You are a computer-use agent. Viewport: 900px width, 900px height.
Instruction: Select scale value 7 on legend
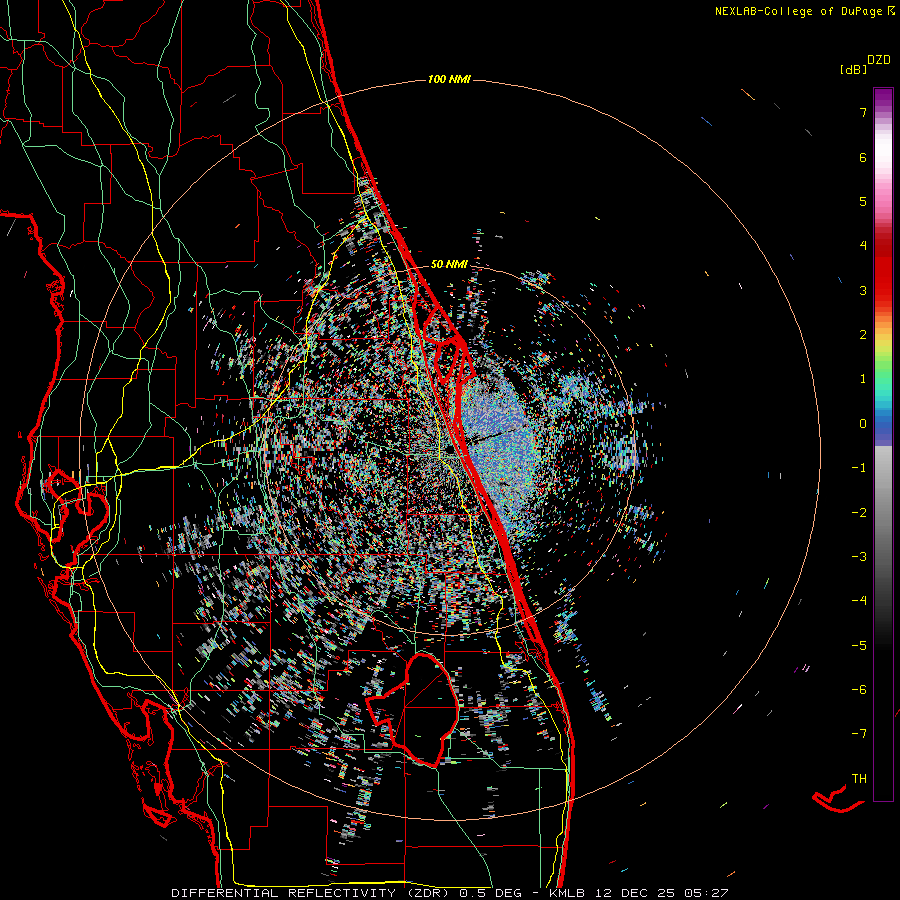coord(863,112)
